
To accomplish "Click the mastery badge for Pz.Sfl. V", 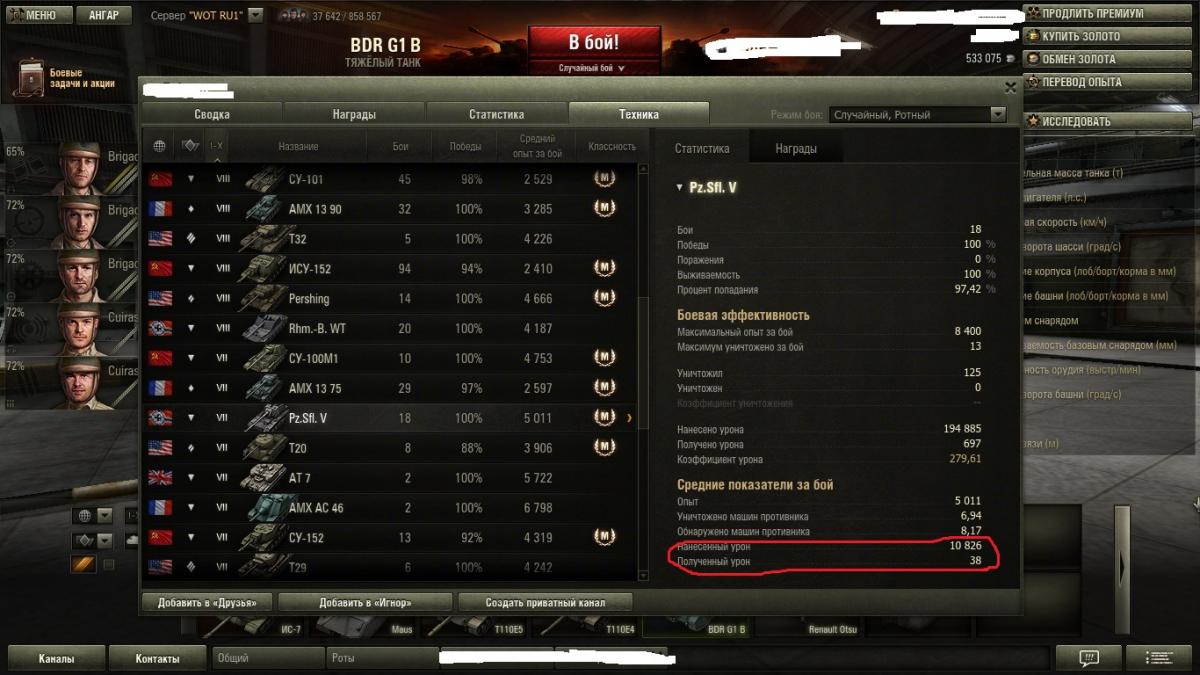I will click(604, 417).
